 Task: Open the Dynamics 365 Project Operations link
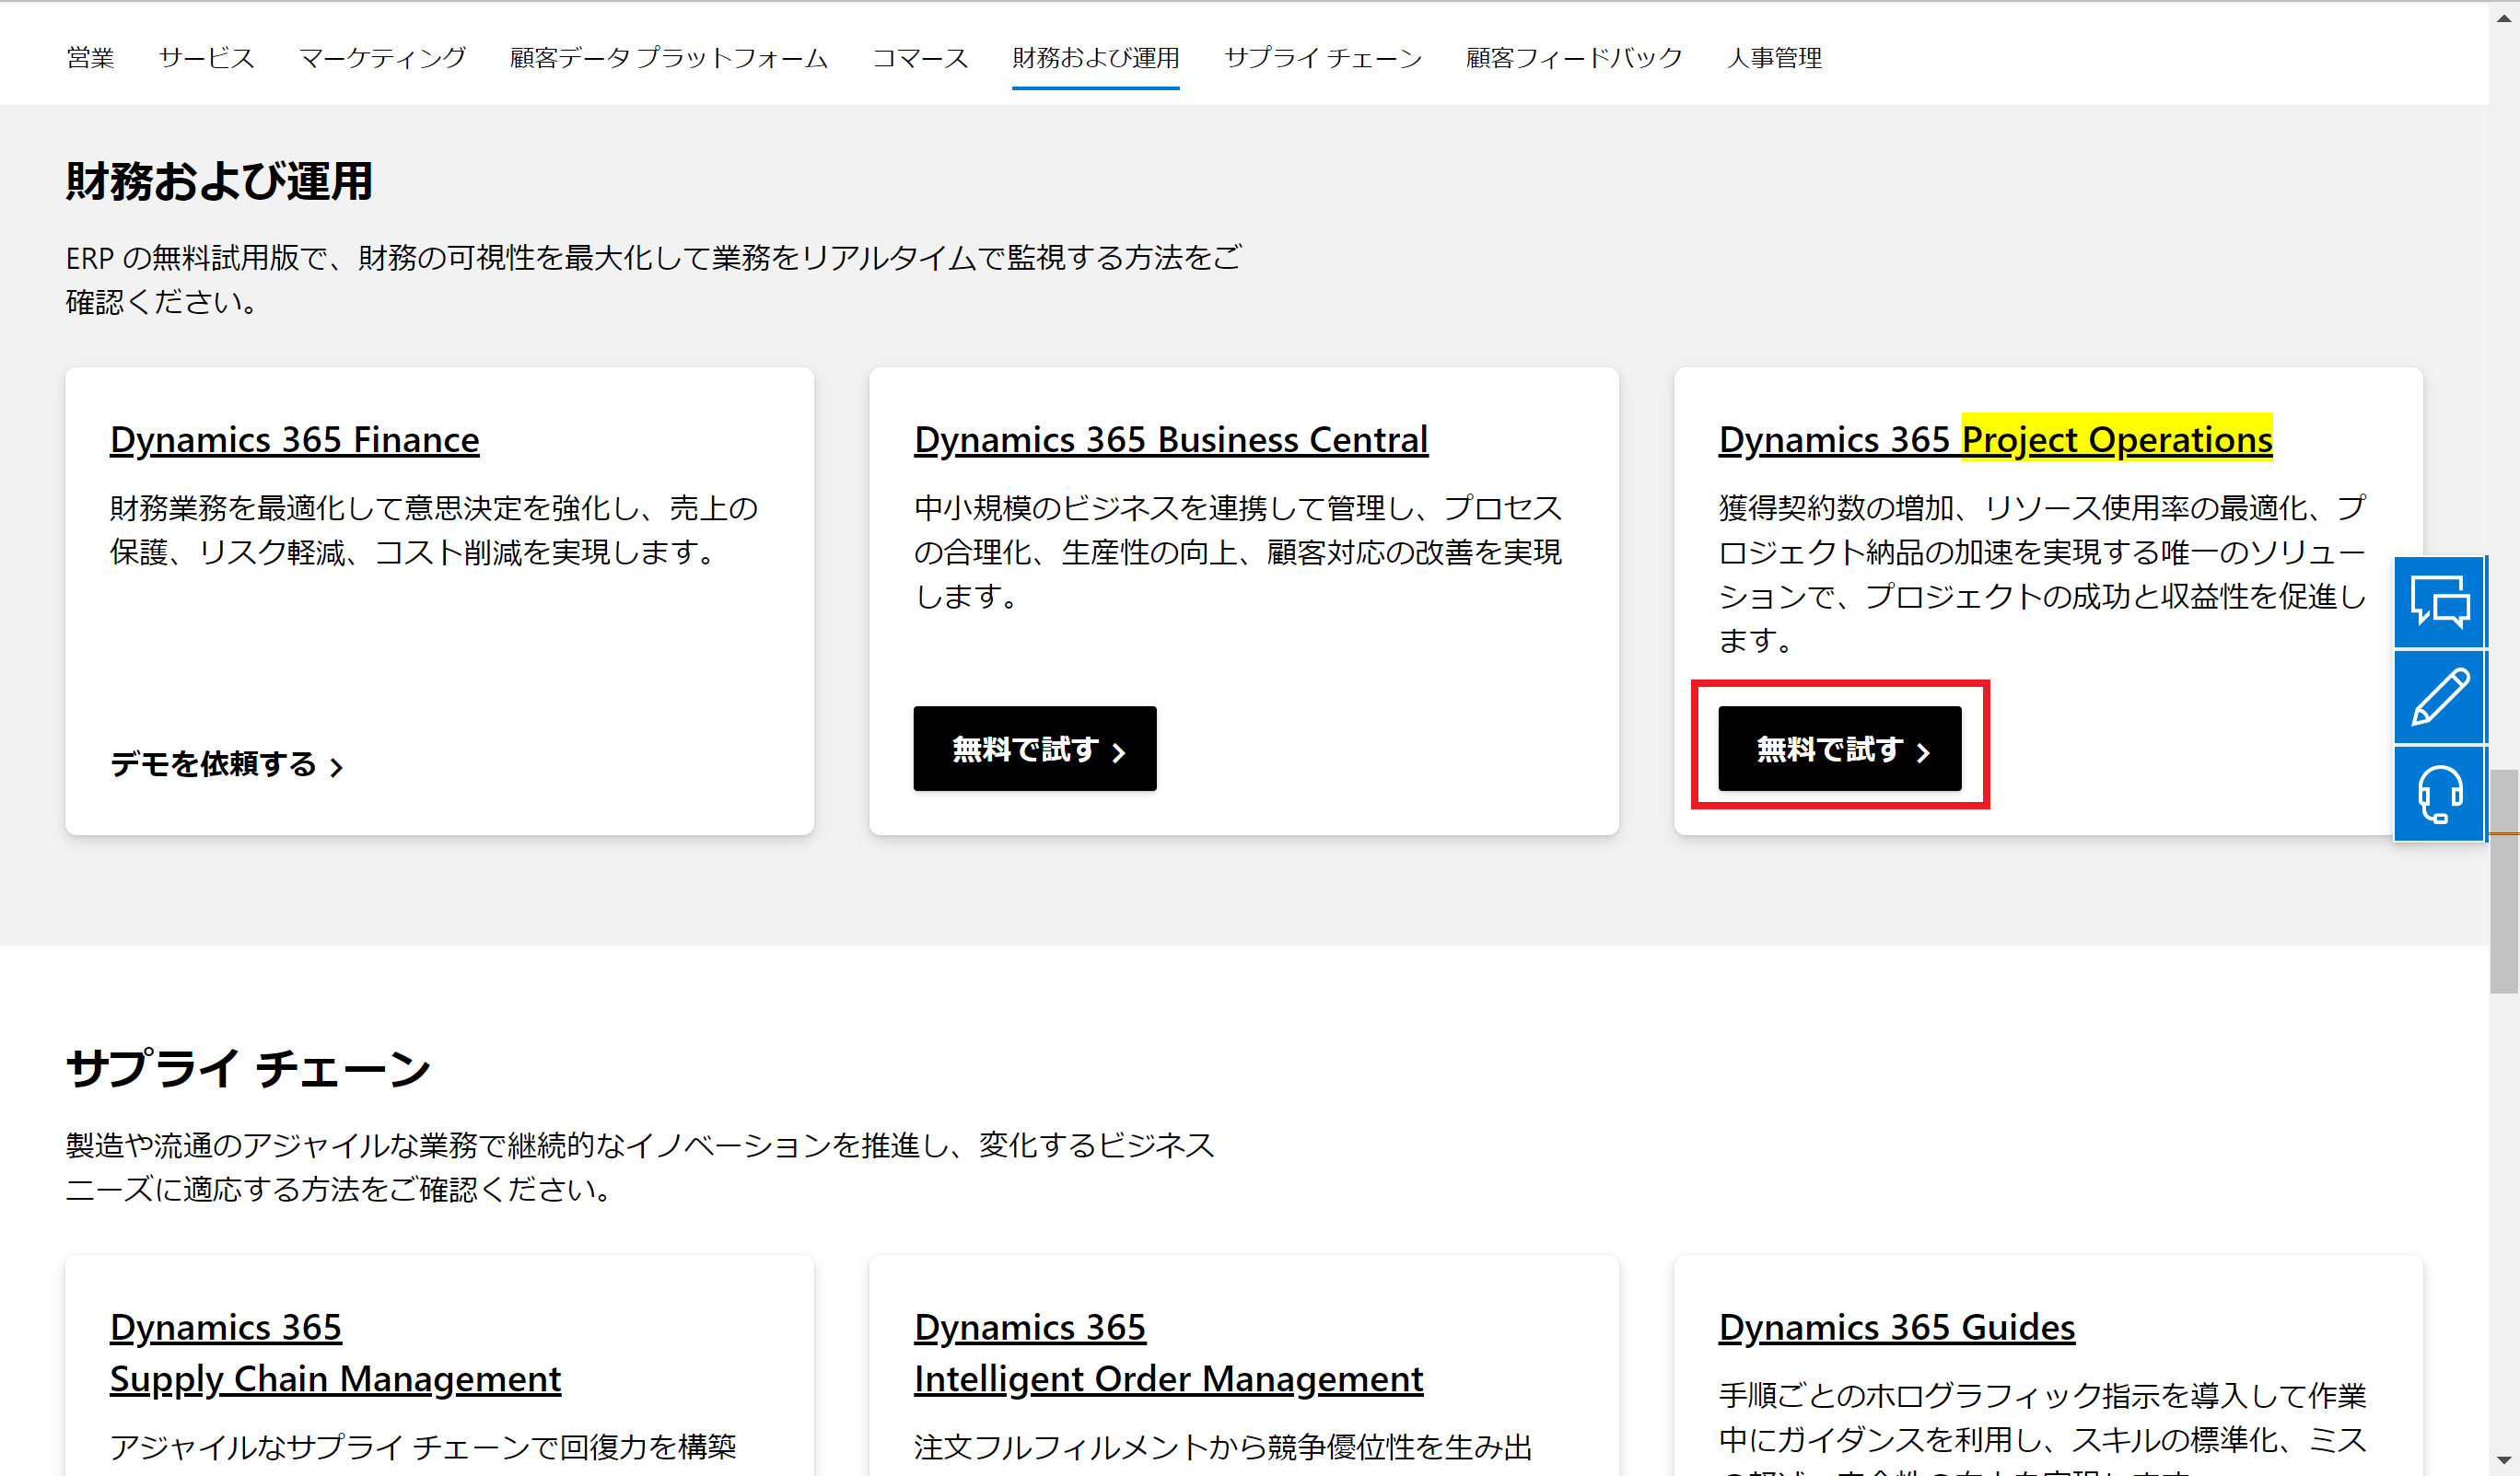1995,439
